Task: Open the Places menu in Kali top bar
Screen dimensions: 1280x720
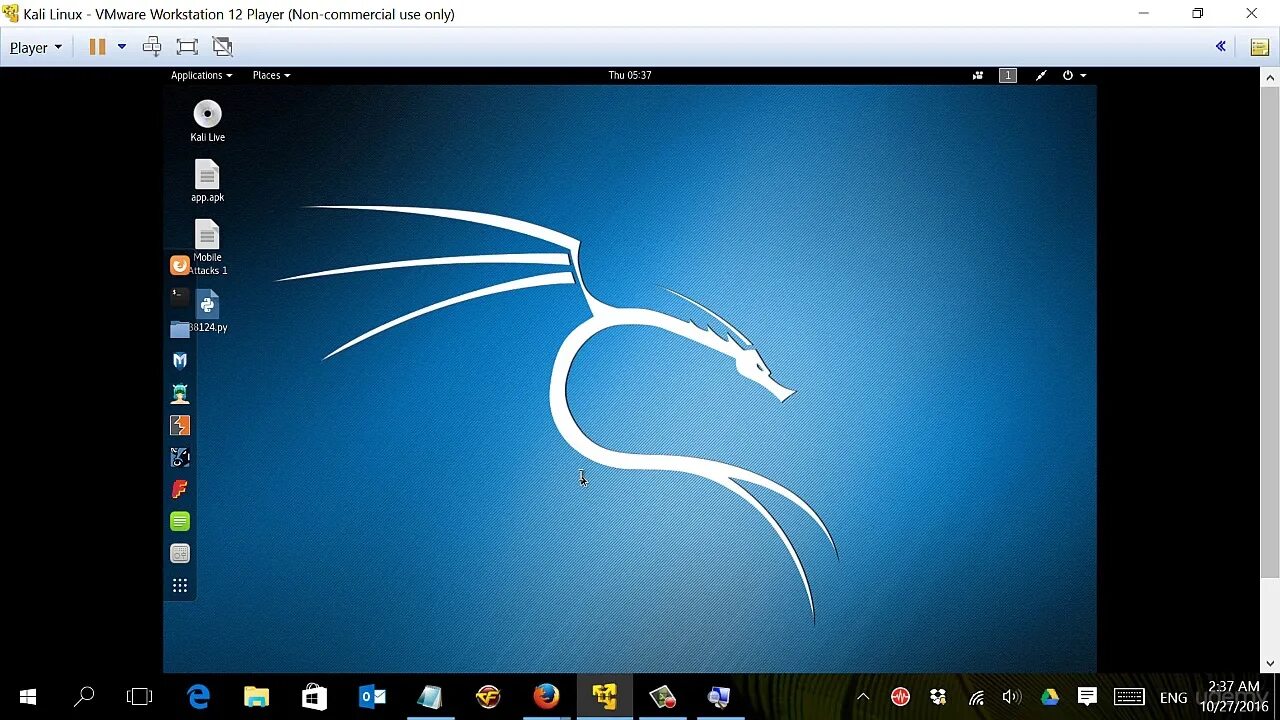Action: 271,75
